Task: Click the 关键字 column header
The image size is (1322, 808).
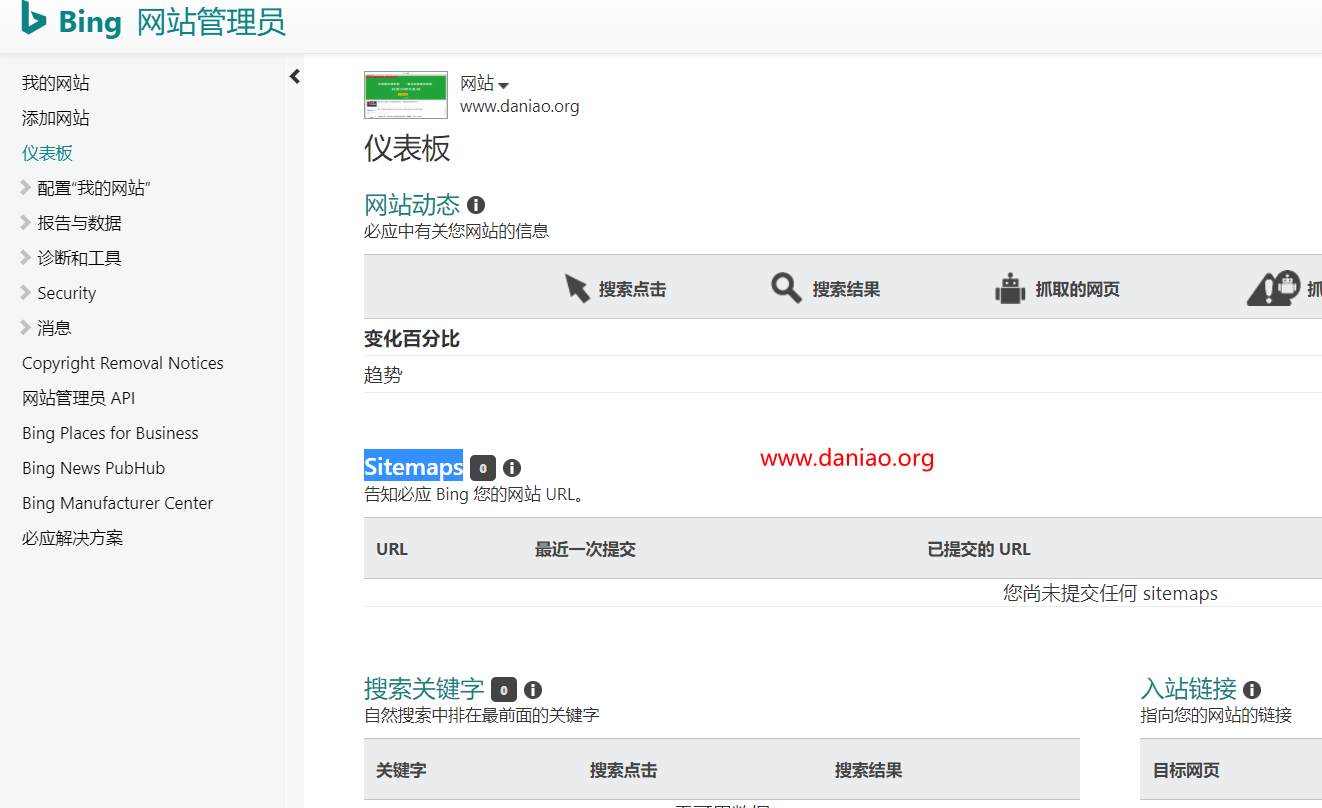Action: (401, 770)
